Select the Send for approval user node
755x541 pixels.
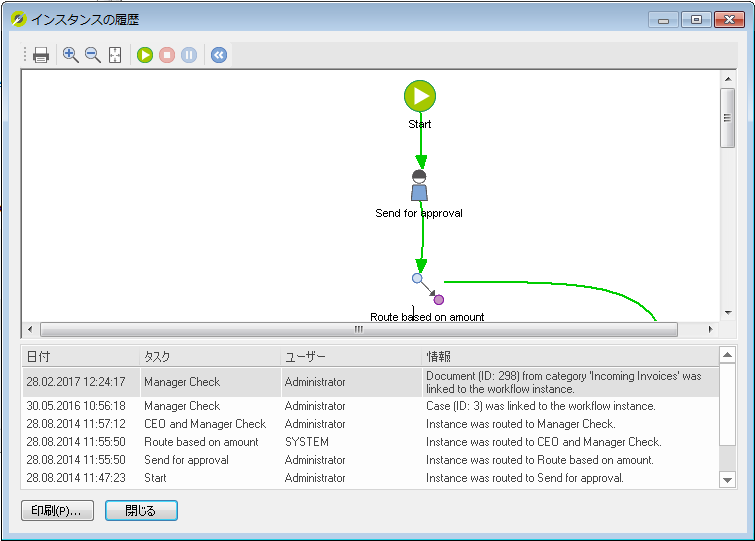pos(419,185)
